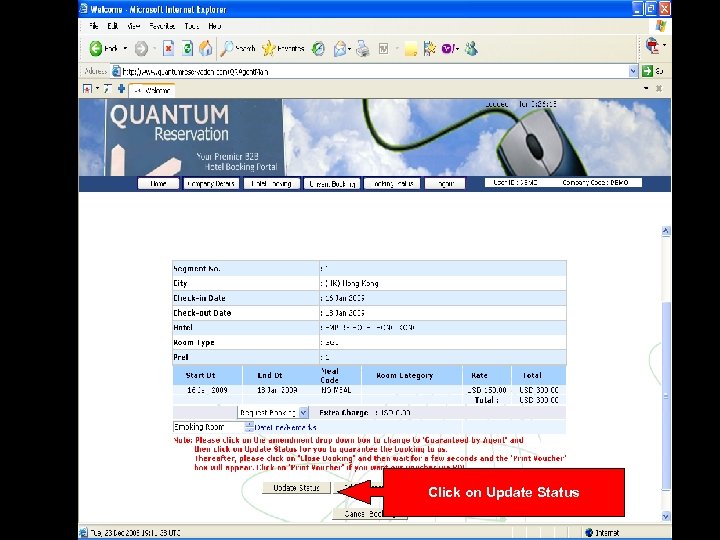720x540 pixels.
Task: Click the Check-in Date label
Action: click(199, 298)
